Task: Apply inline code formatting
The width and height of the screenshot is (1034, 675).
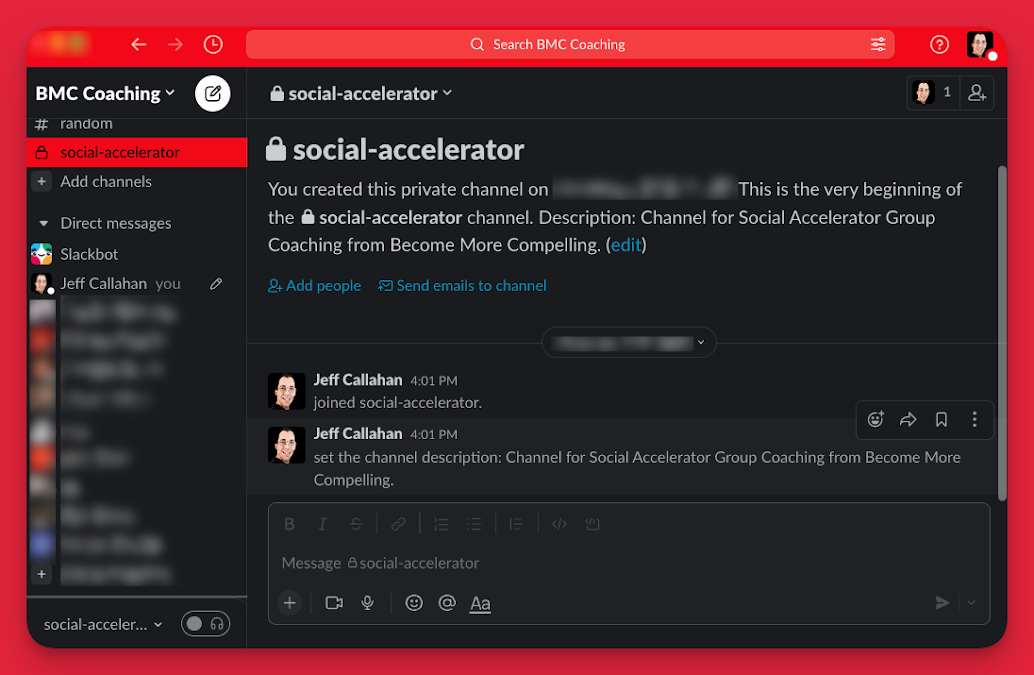Action: (559, 524)
